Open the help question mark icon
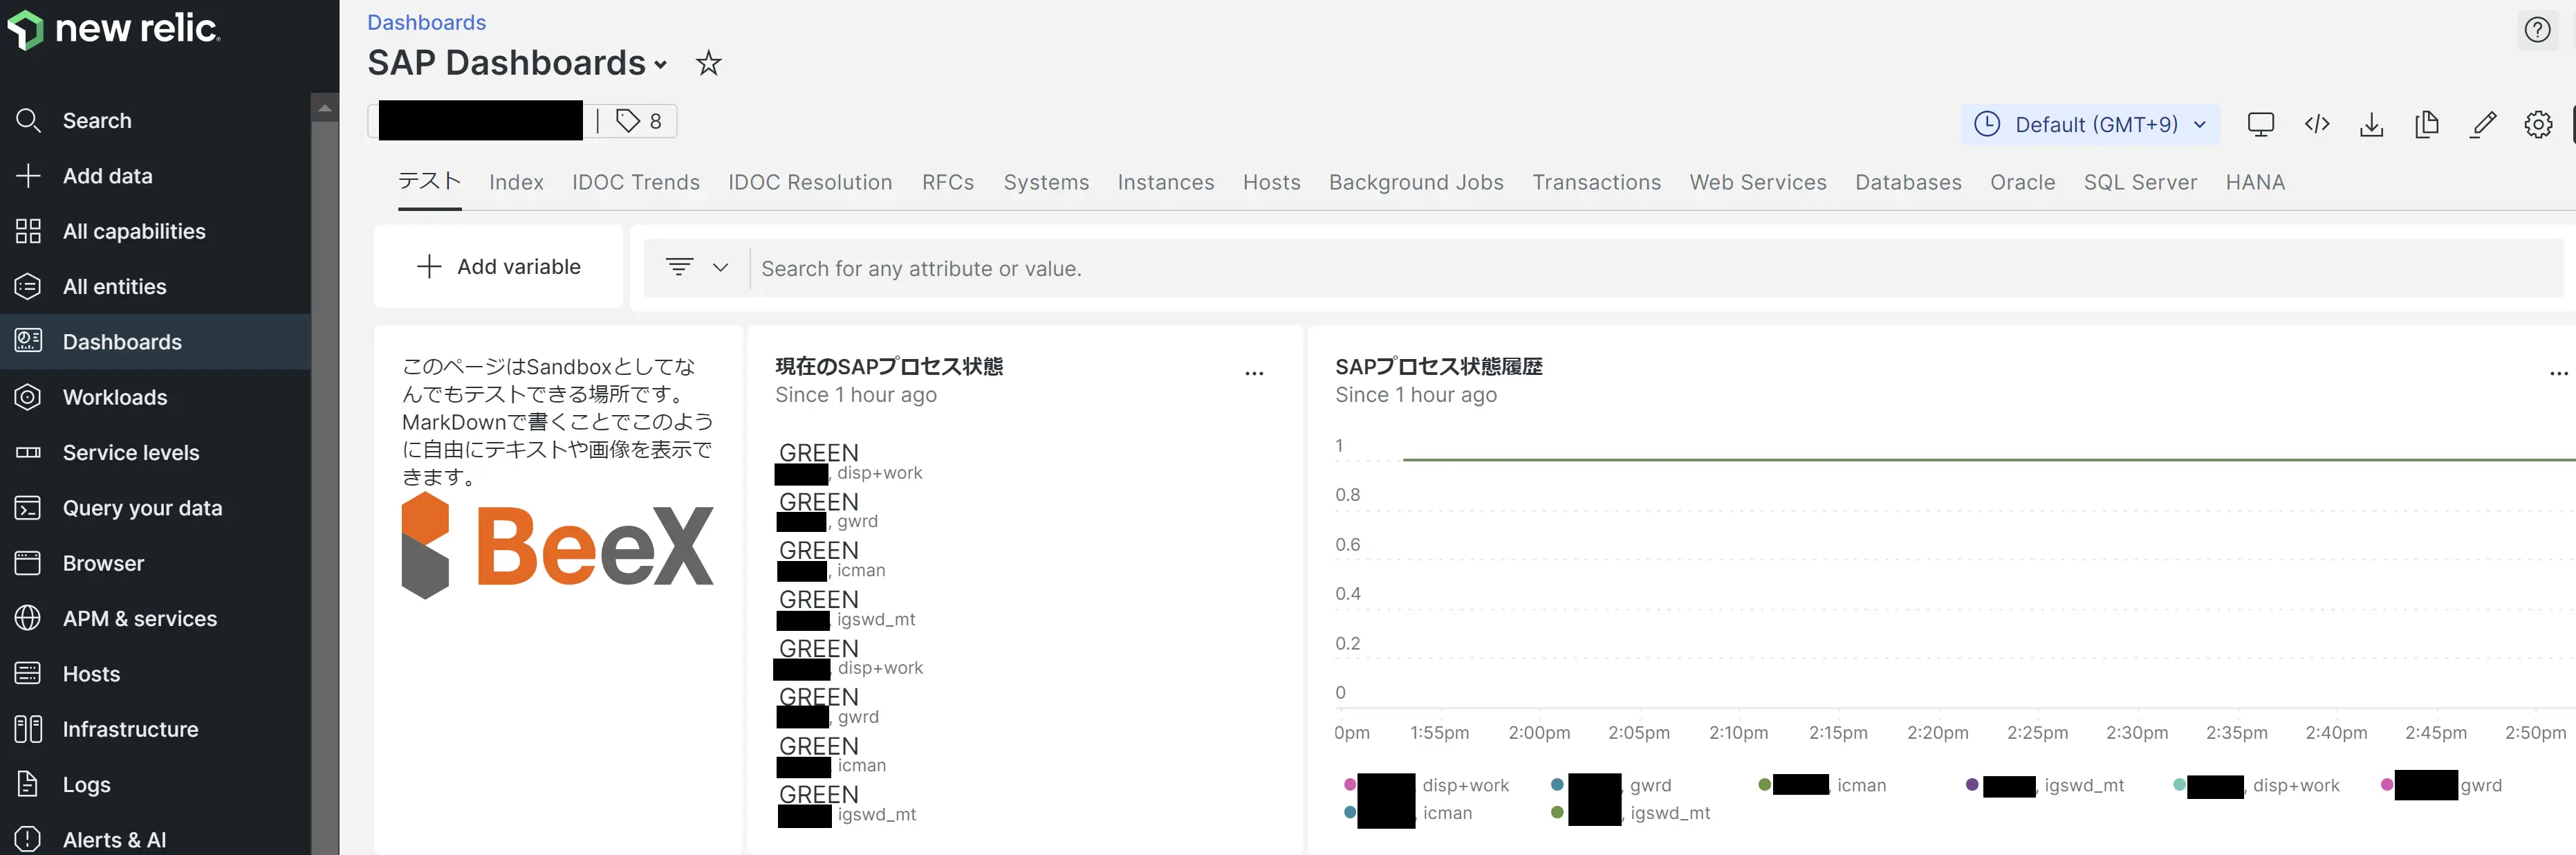 2537,30
